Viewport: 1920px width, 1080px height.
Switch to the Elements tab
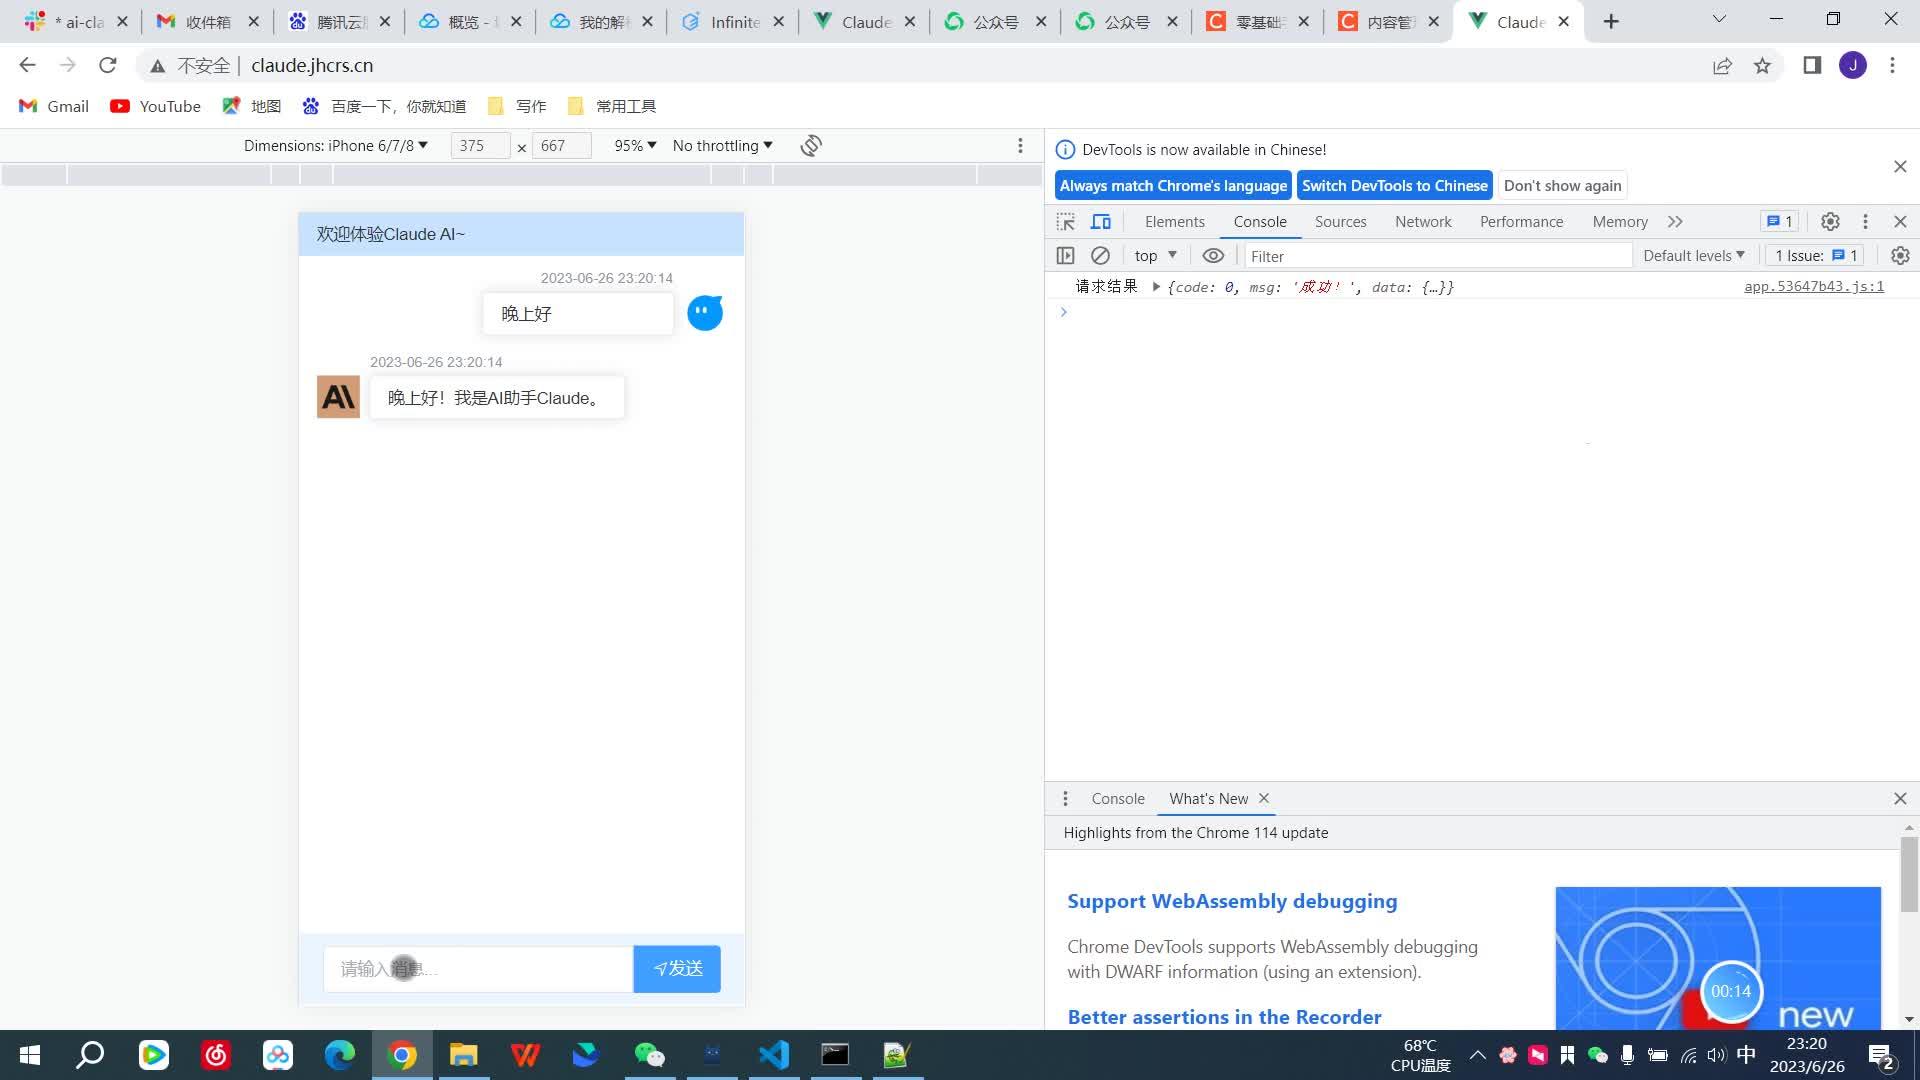pos(1174,222)
